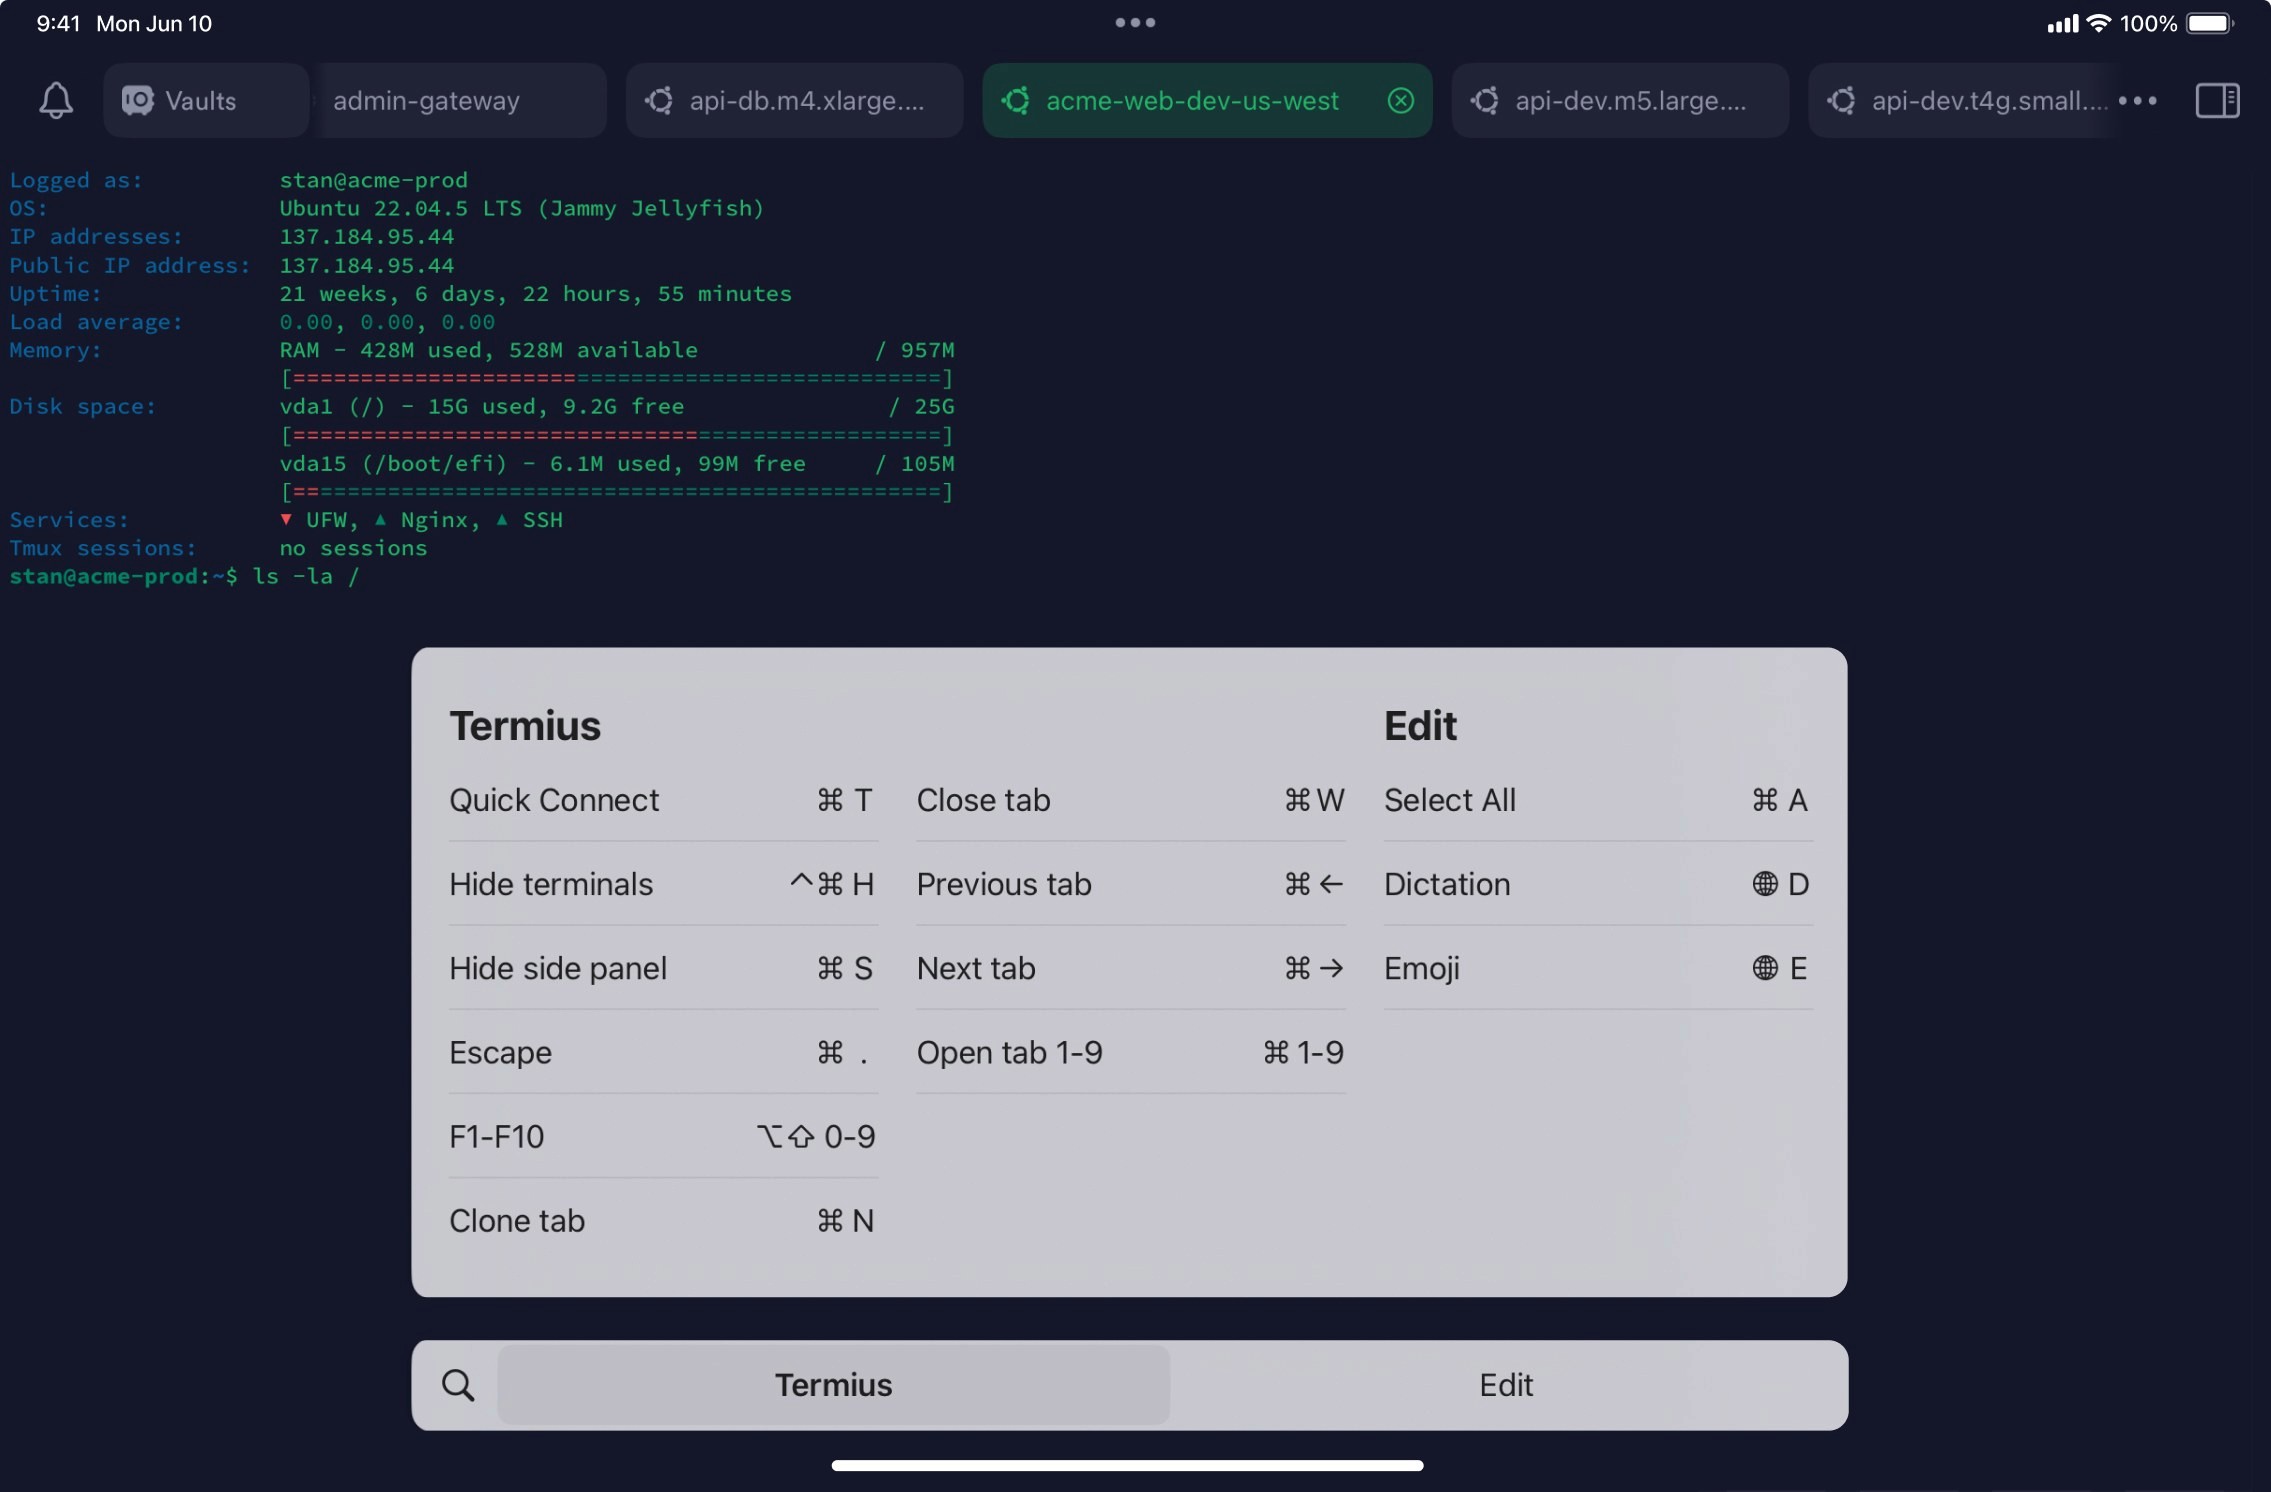Switch to the api-db.m4.xlarge tab
The width and height of the screenshot is (2271, 1492).
coord(794,100)
